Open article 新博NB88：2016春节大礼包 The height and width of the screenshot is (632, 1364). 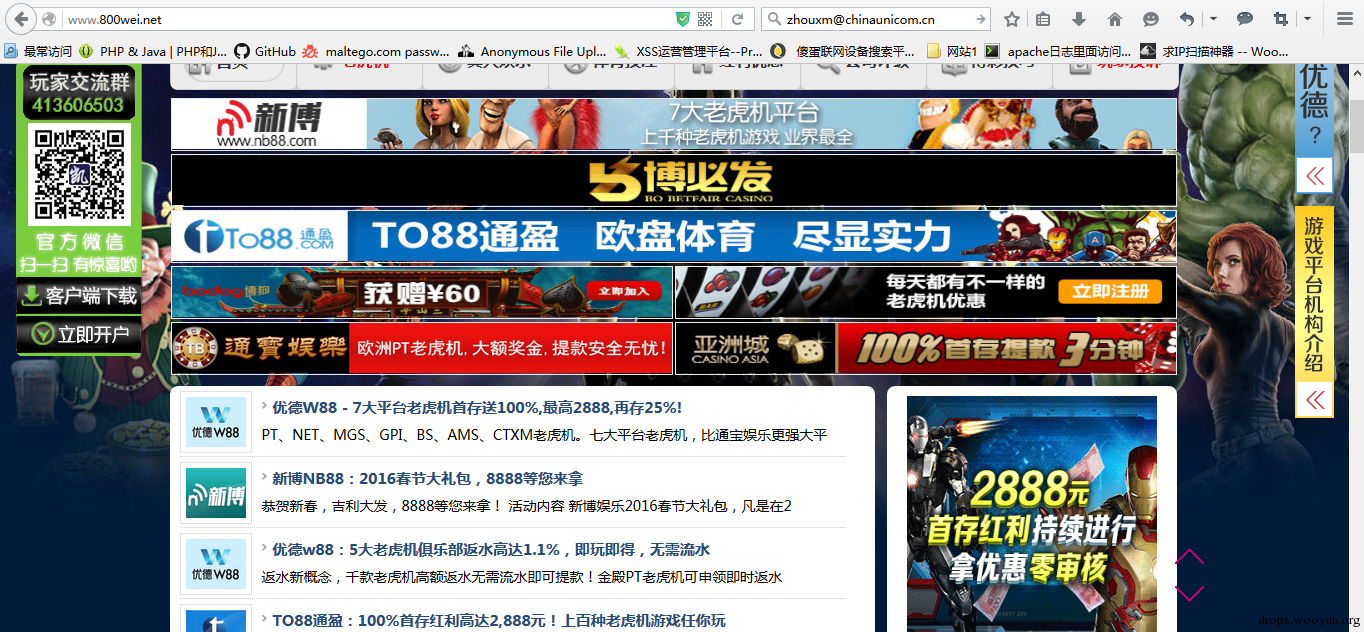pyautogui.click(x=427, y=479)
